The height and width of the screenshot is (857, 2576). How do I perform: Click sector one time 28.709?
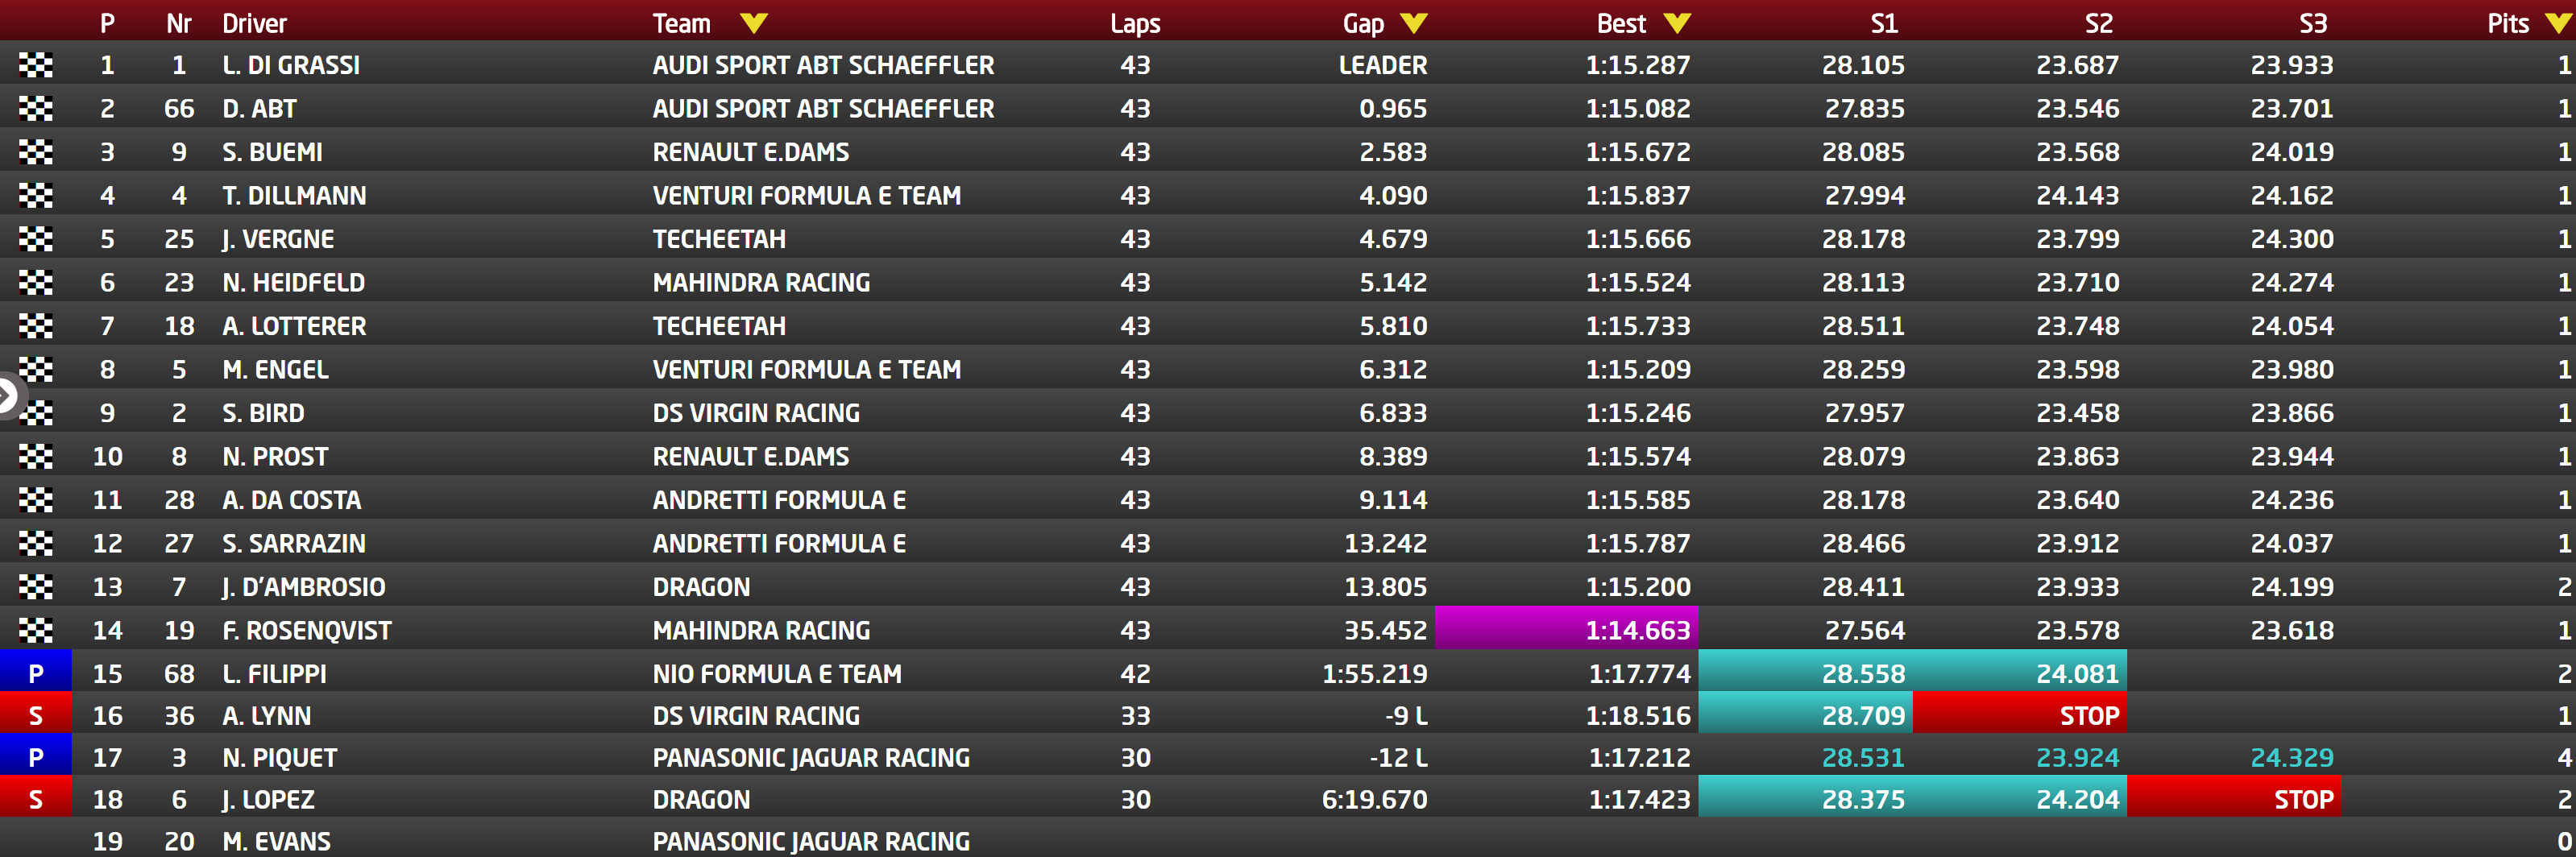point(1864,715)
